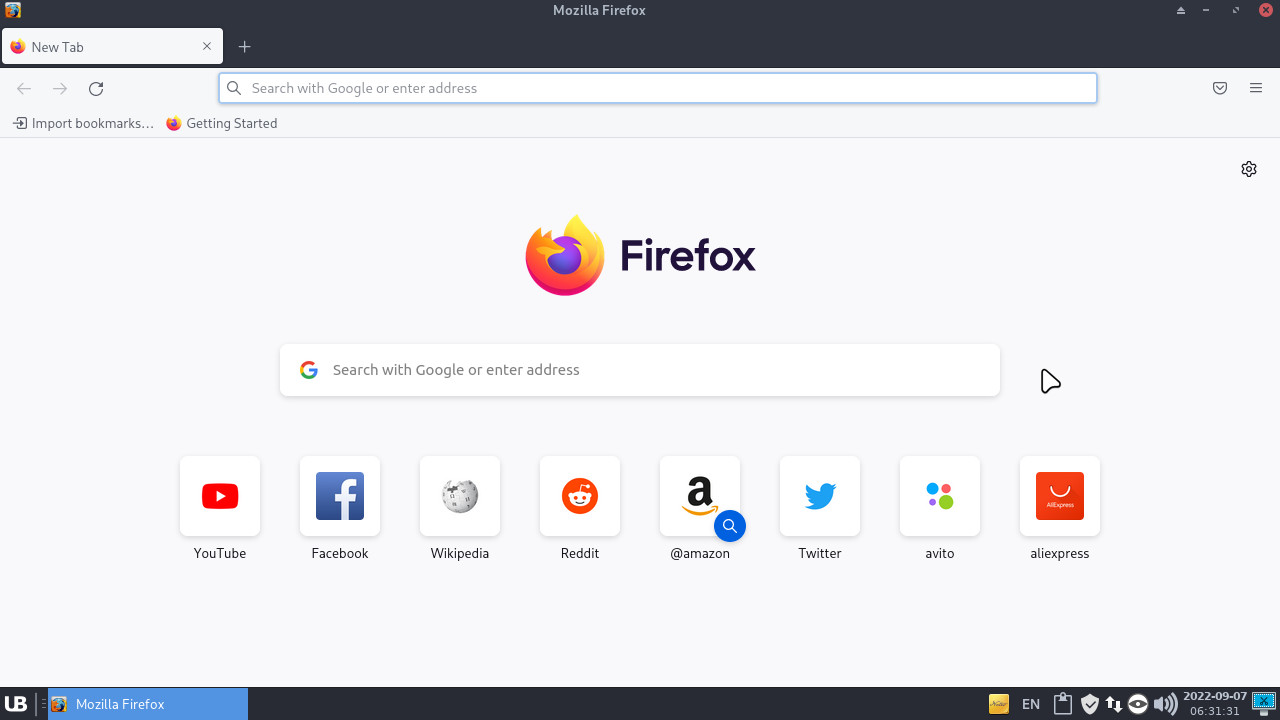Open the EN keyboard layout indicator
The image size is (1280, 720).
(1031, 704)
